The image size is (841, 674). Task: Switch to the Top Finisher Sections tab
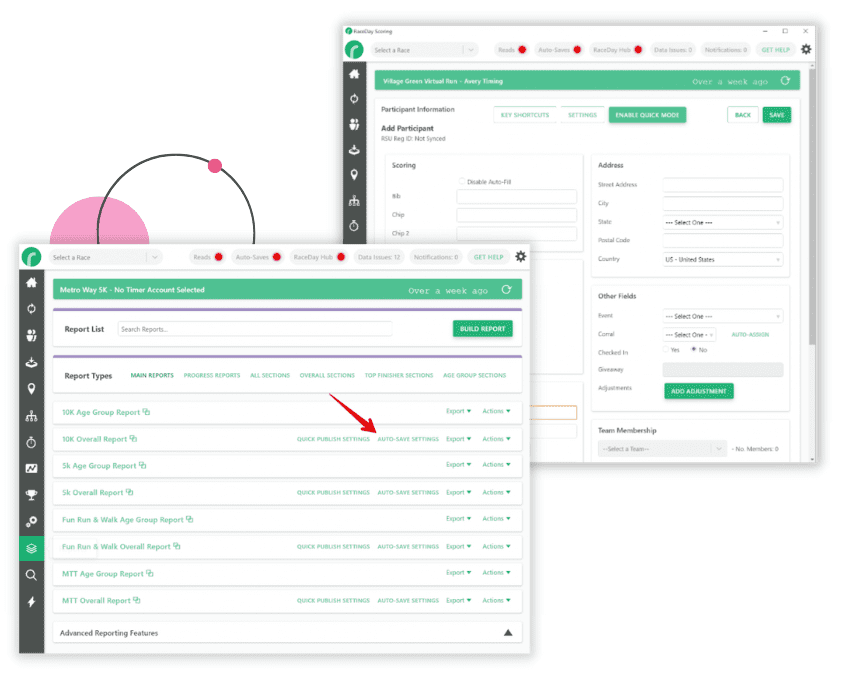click(x=399, y=375)
